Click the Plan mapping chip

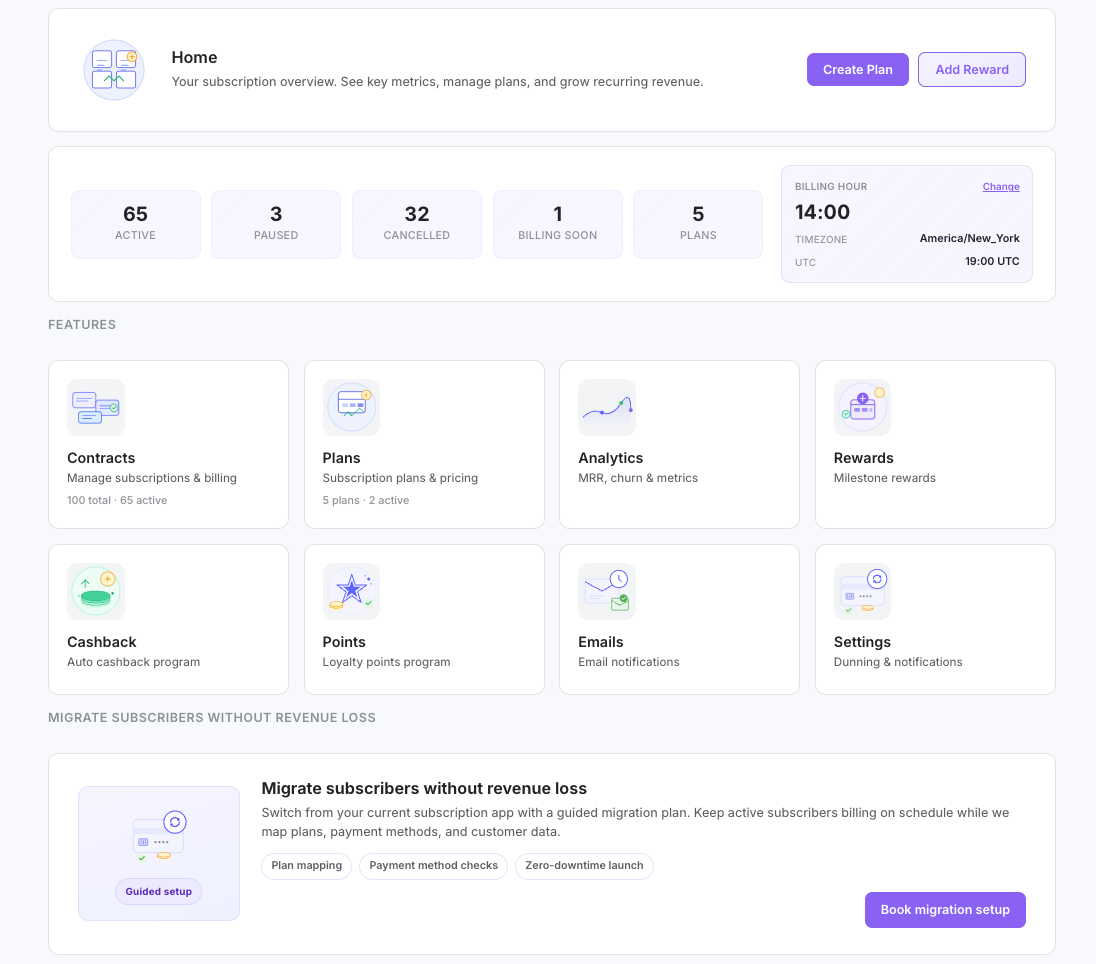307,865
